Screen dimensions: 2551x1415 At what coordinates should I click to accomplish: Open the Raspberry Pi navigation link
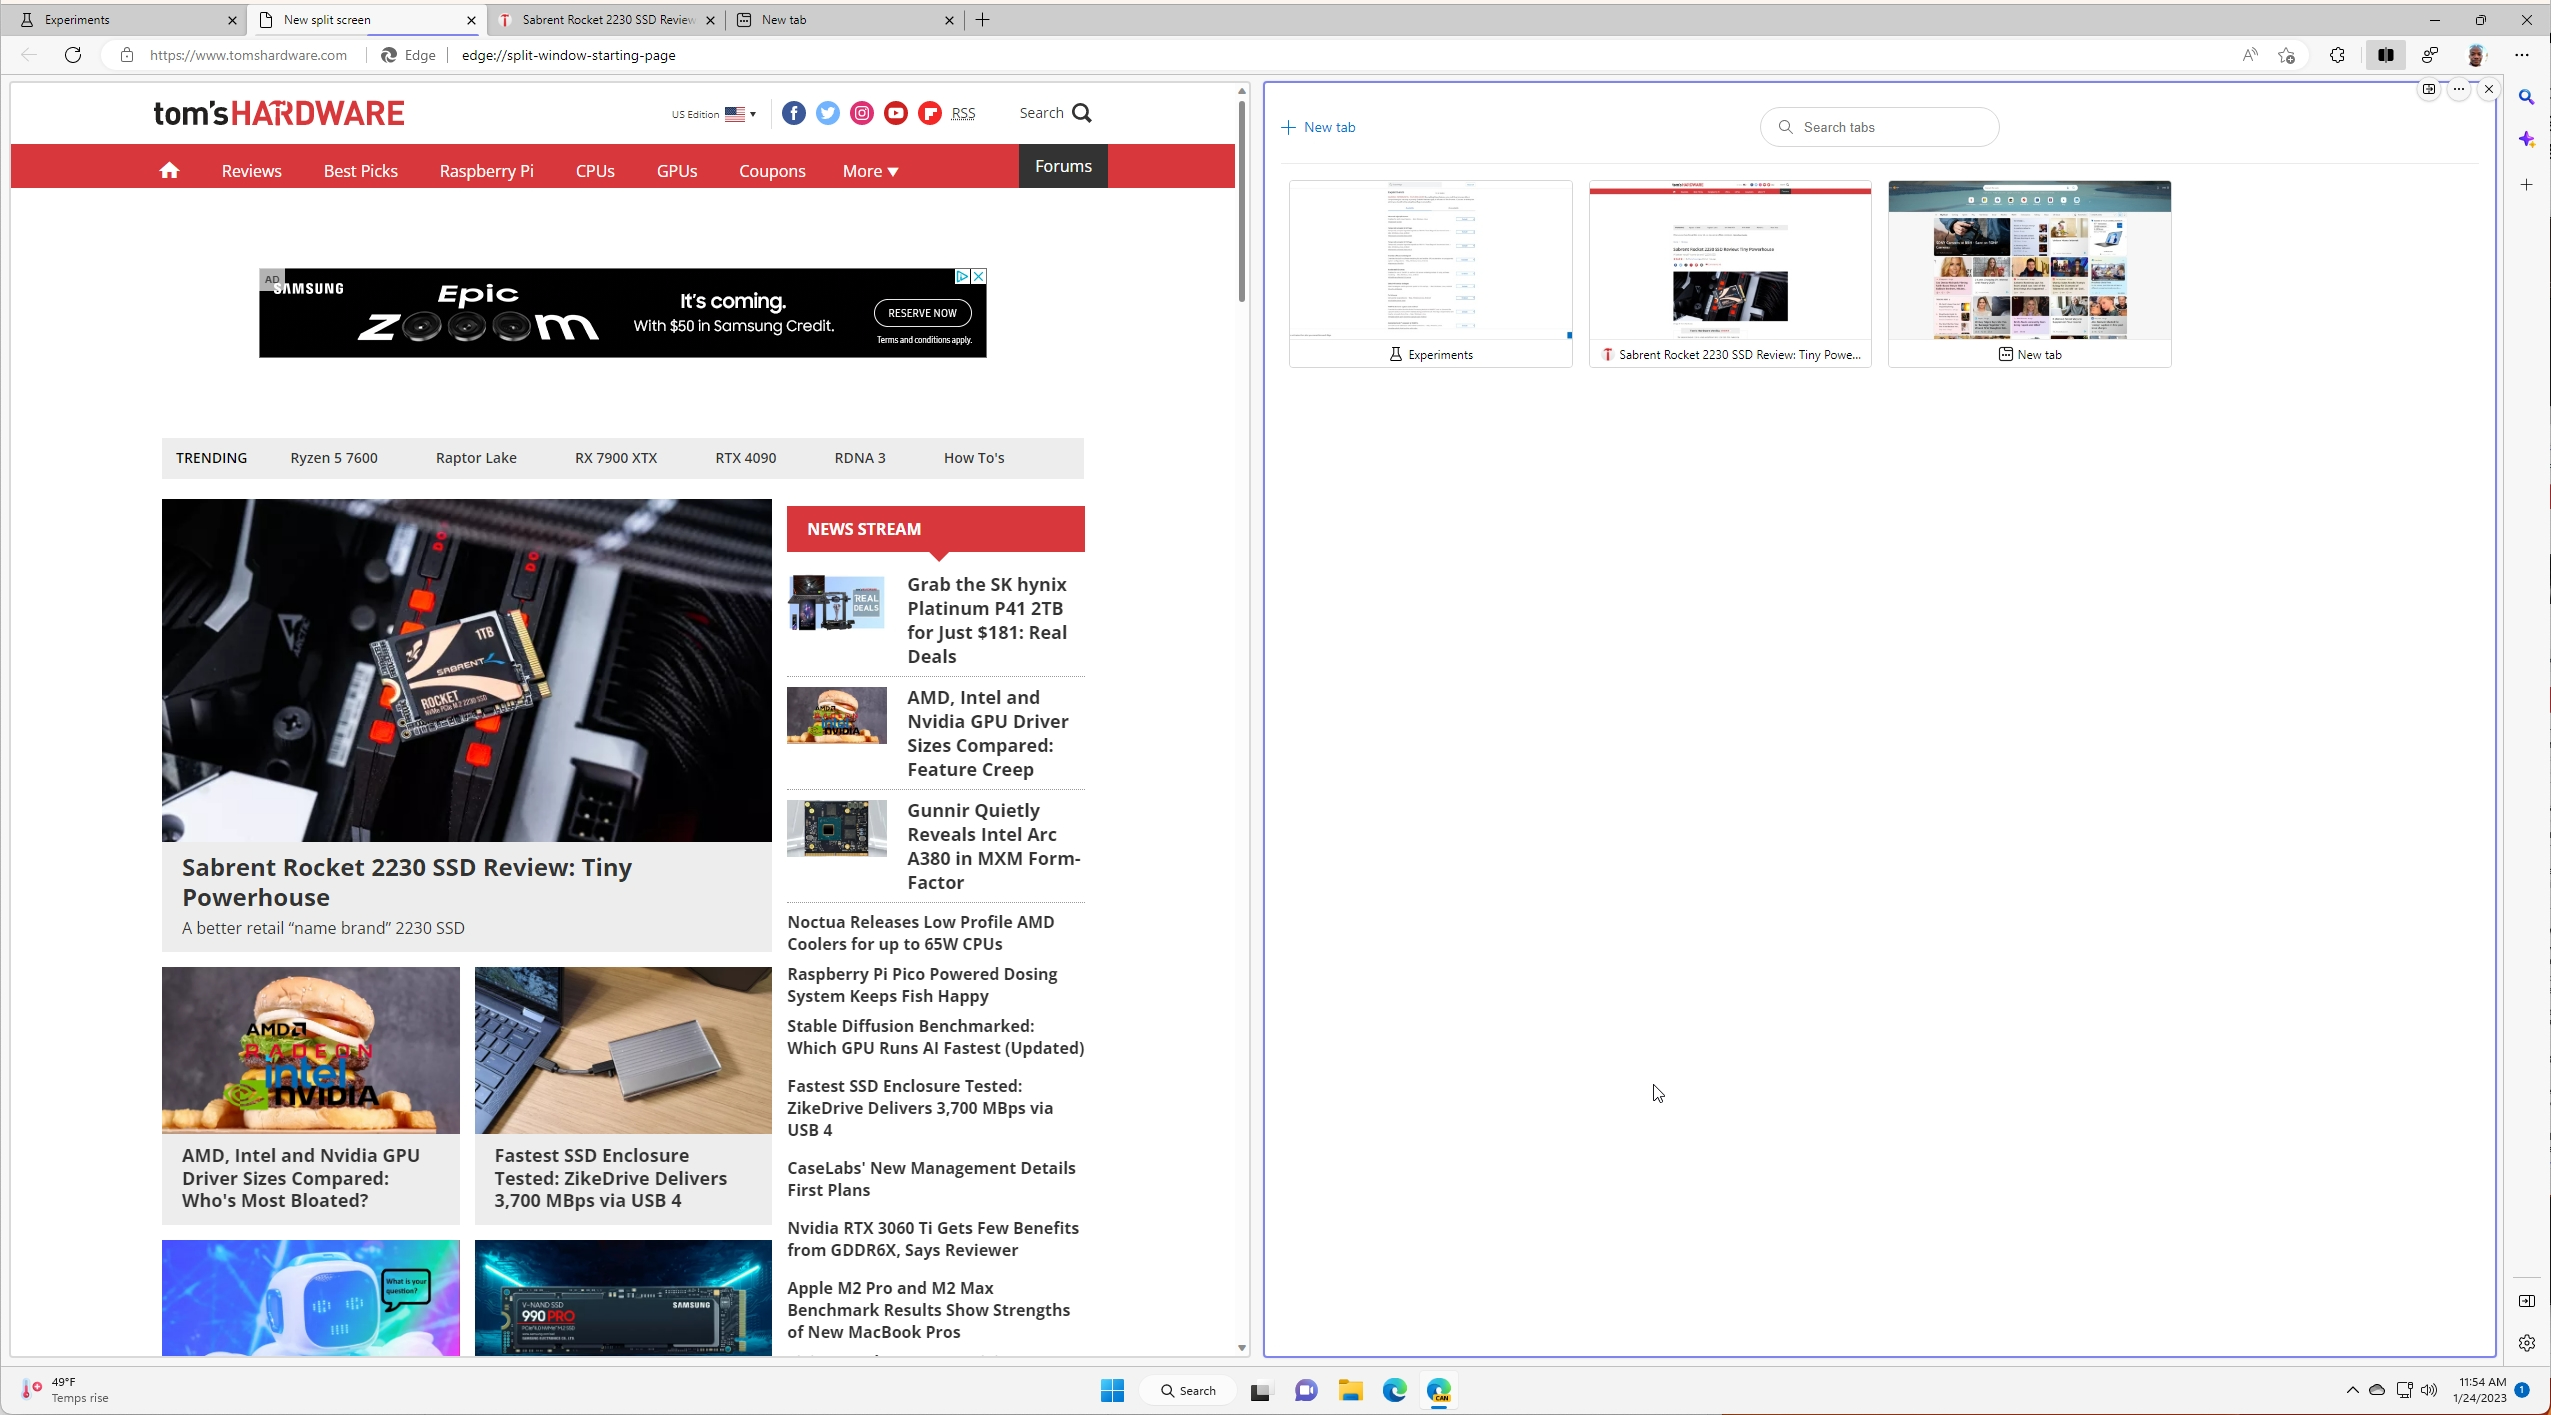(x=488, y=169)
